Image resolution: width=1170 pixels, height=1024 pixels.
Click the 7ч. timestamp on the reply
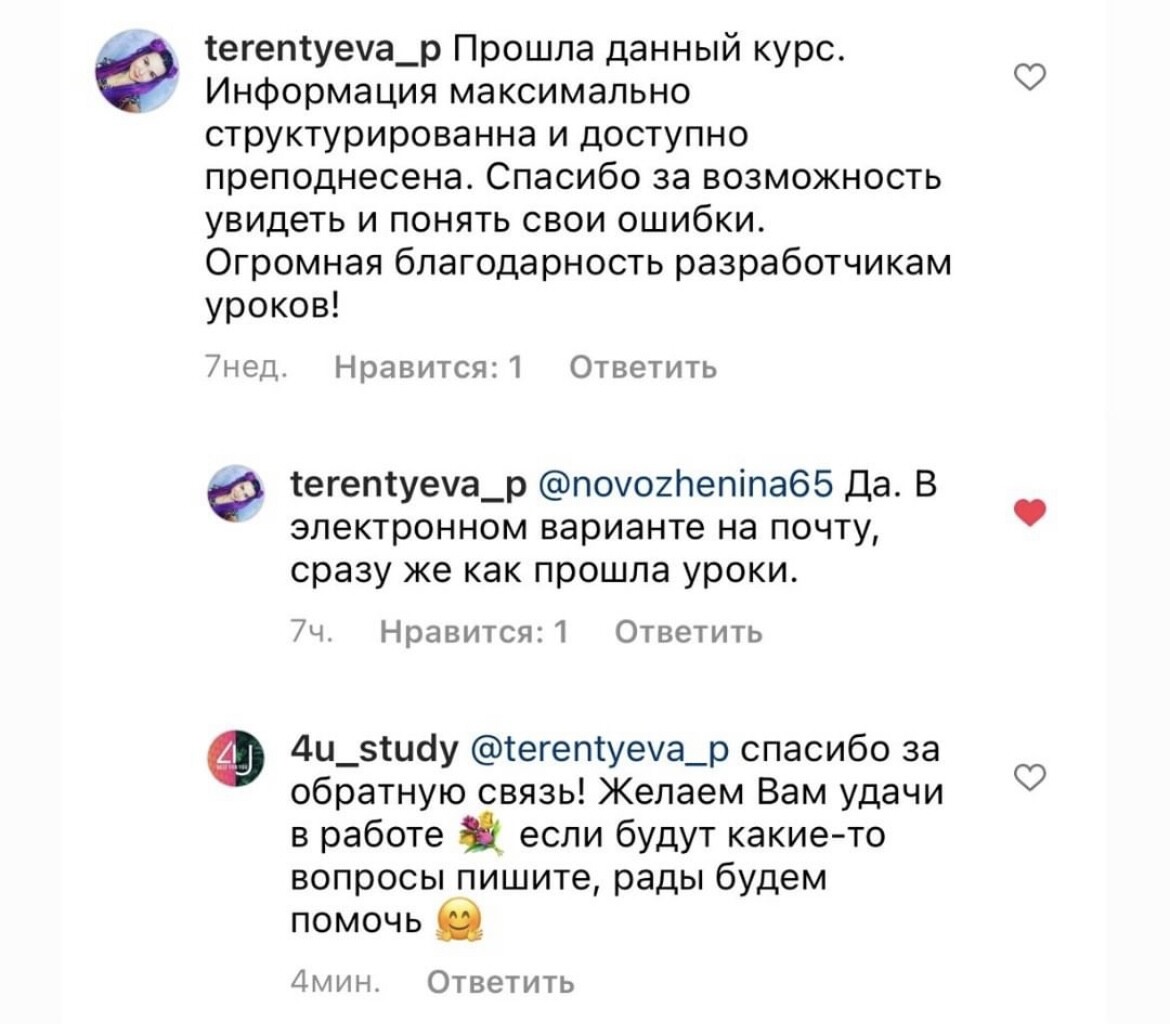coord(309,632)
